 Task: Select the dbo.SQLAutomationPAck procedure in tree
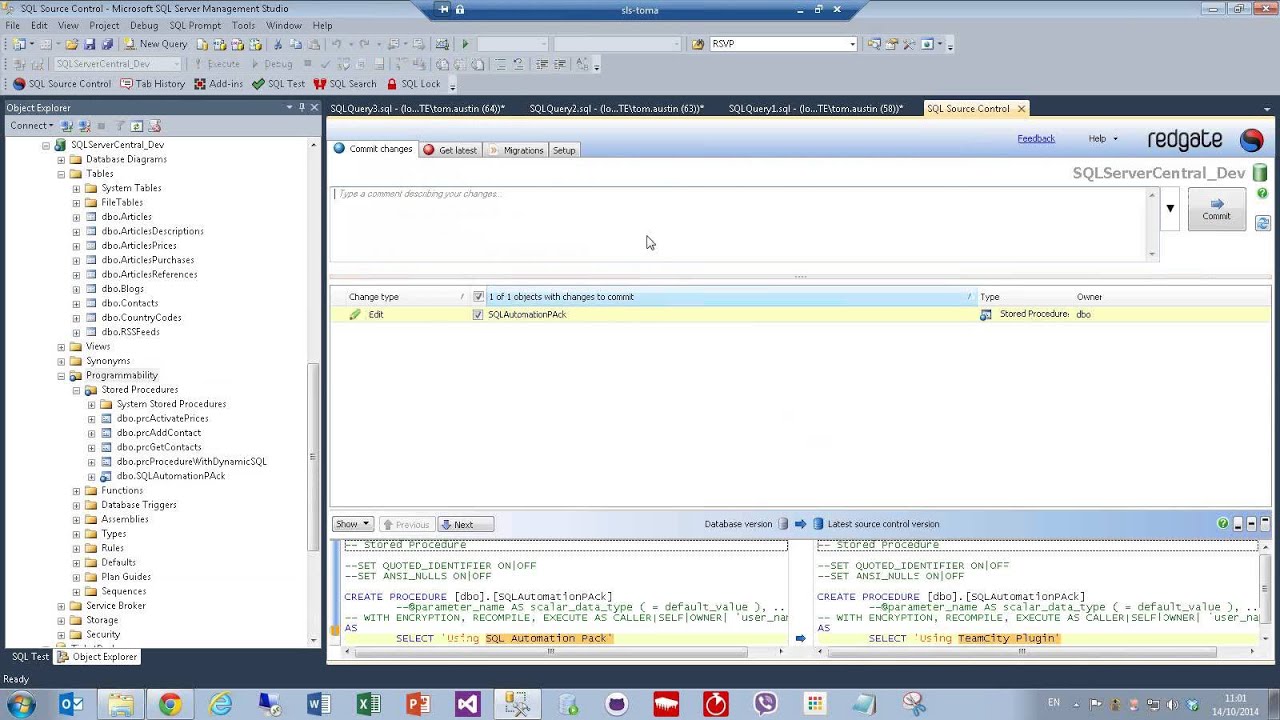tap(171, 476)
